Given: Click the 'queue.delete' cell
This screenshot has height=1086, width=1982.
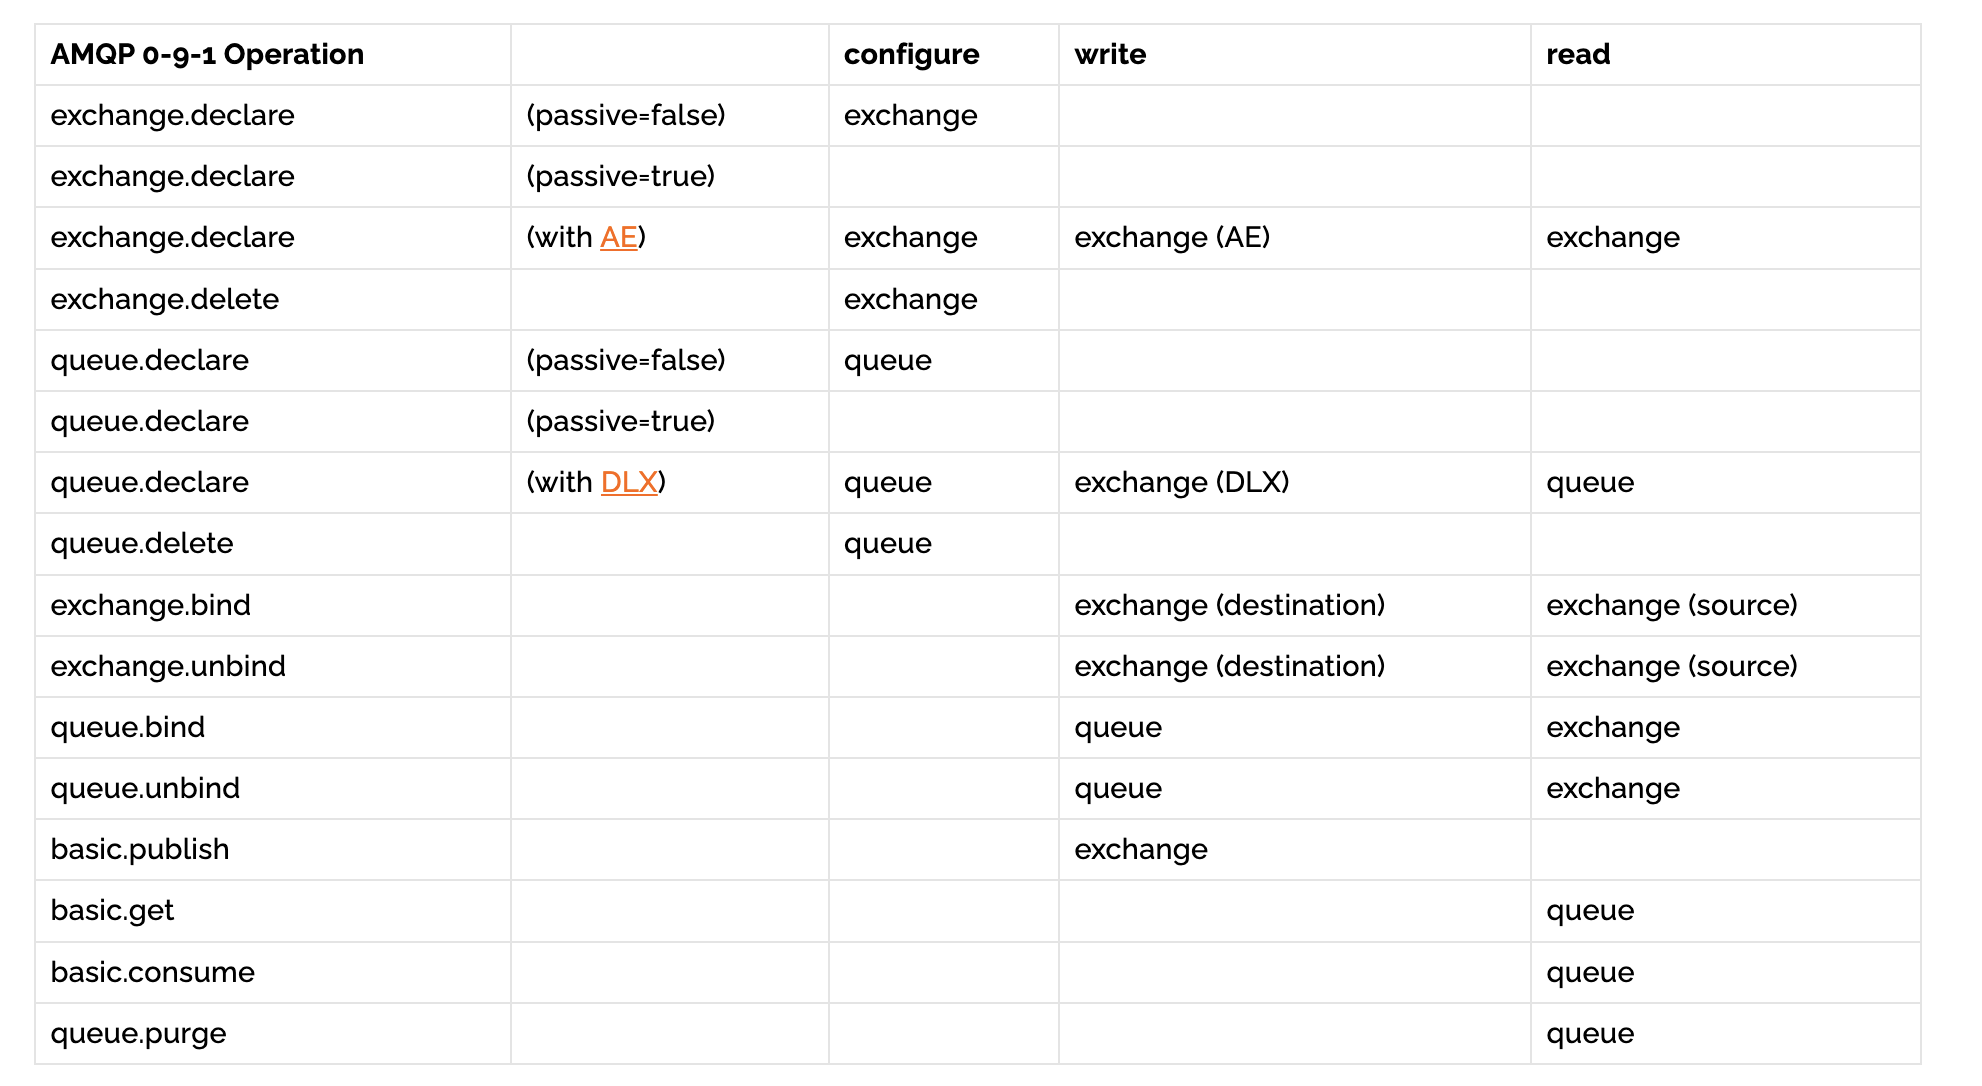Looking at the screenshot, I should [x=141, y=544].
